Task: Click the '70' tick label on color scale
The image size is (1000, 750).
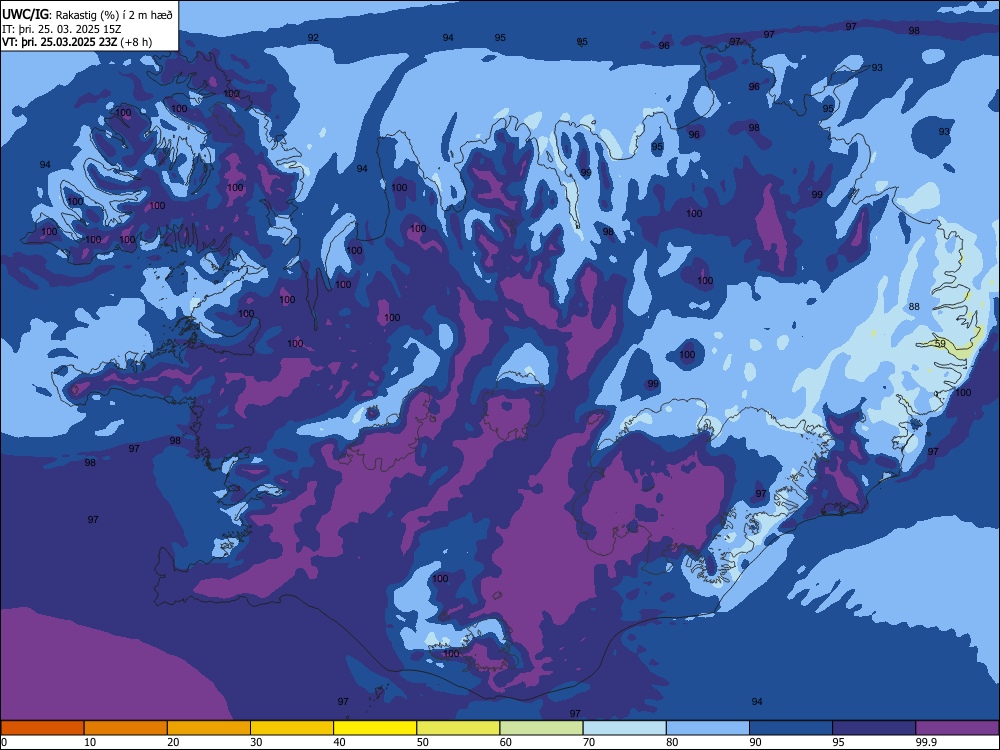Action: click(589, 742)
